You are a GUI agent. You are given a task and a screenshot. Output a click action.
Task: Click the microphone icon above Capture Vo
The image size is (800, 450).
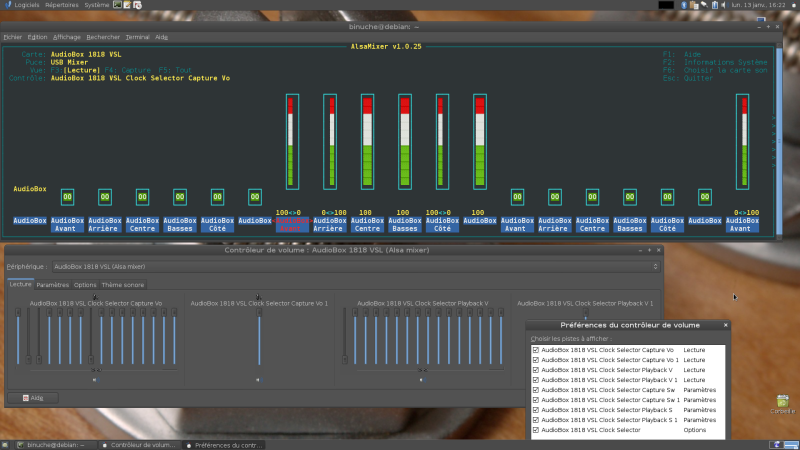tap(95, 296)
